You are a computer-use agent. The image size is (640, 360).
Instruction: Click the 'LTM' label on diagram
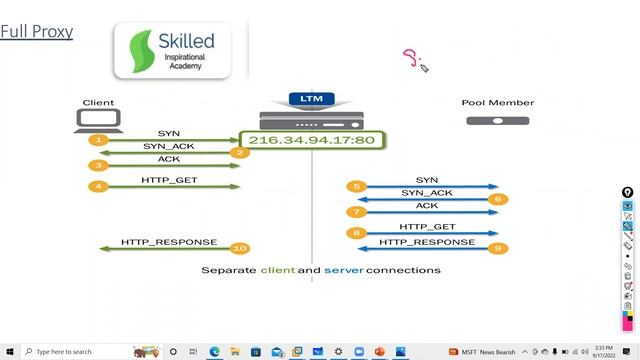[x=311, y=99]
